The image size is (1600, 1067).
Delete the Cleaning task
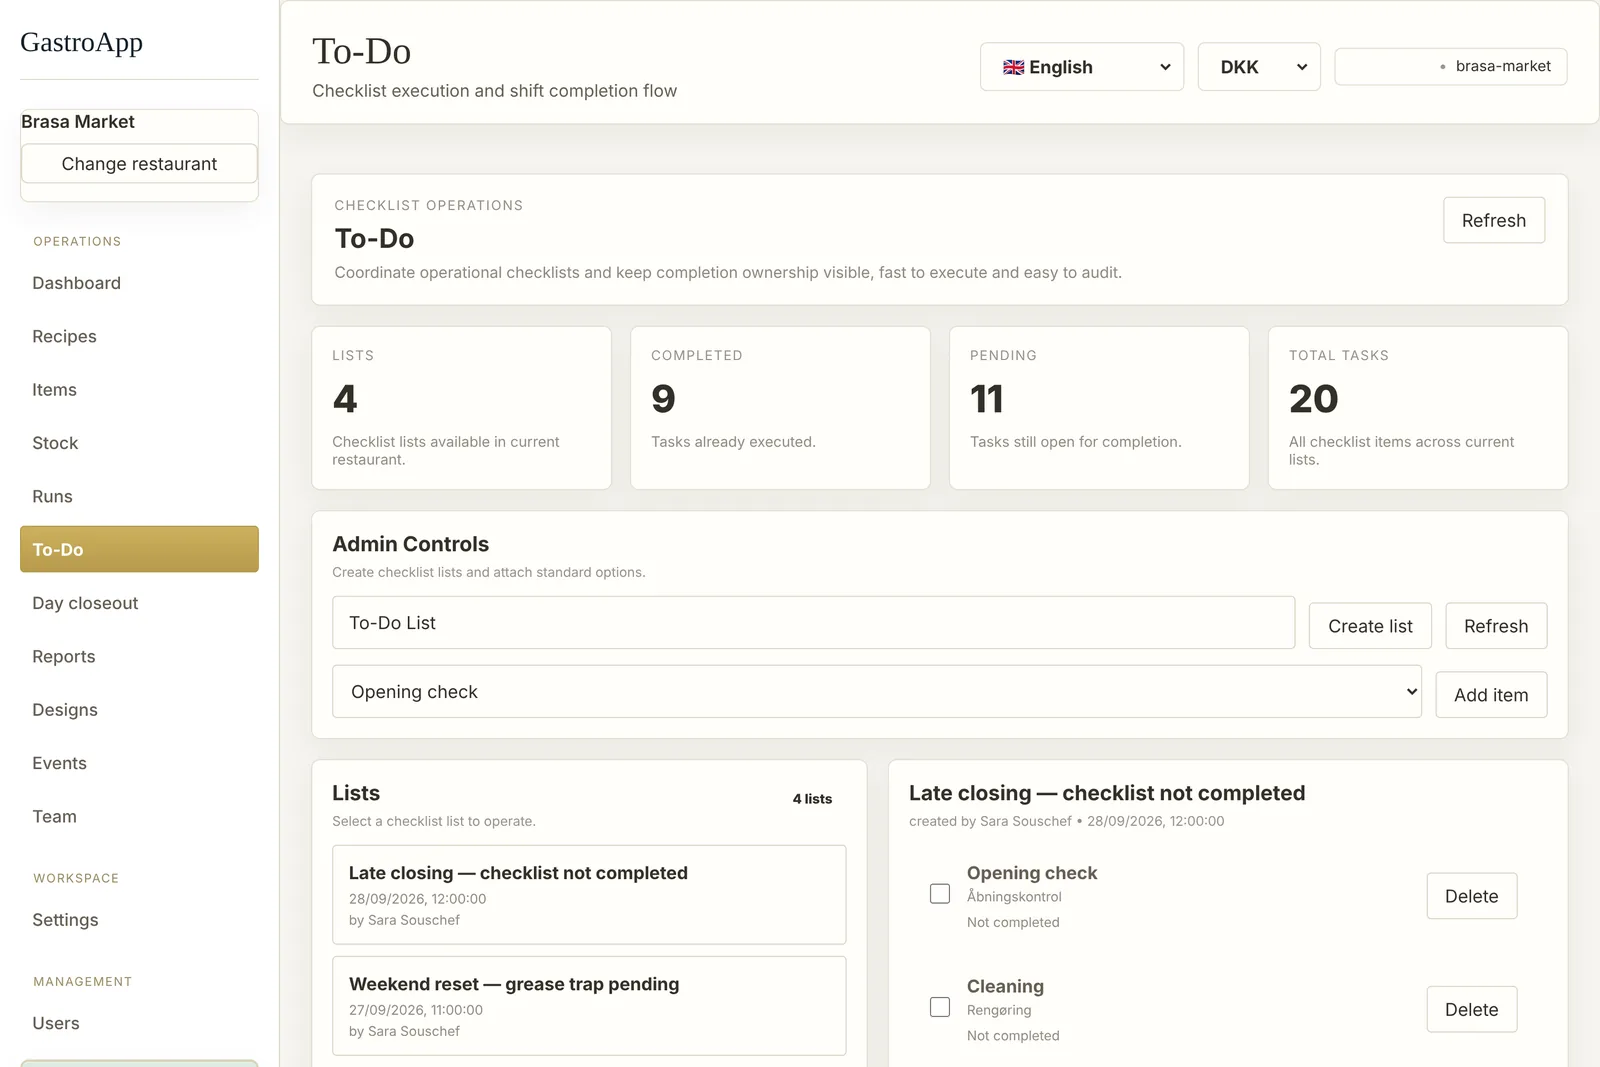[x=1471, y=1009]
